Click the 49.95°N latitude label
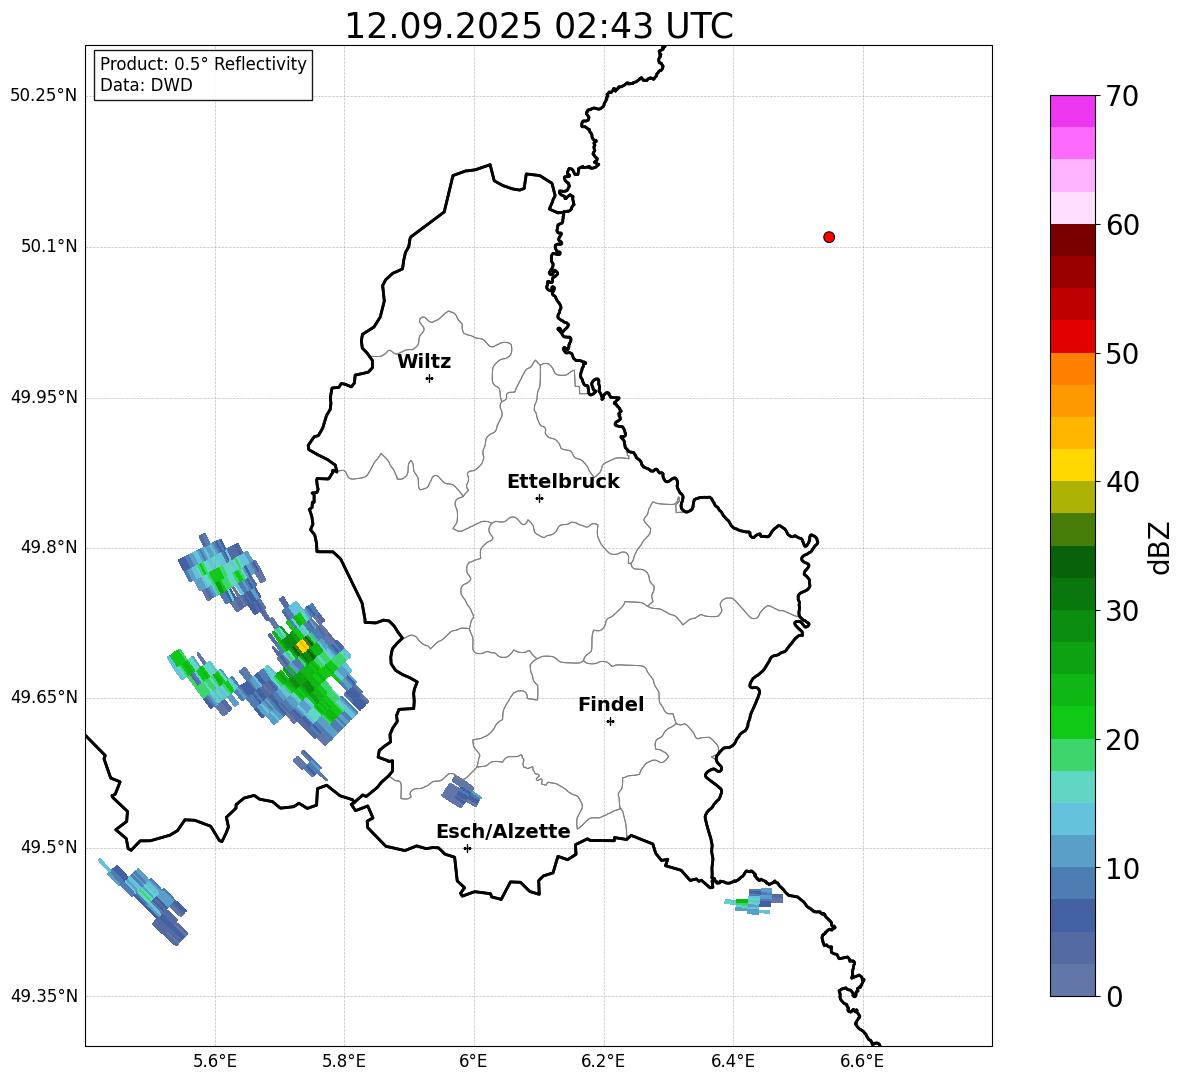 coord(45,397)
